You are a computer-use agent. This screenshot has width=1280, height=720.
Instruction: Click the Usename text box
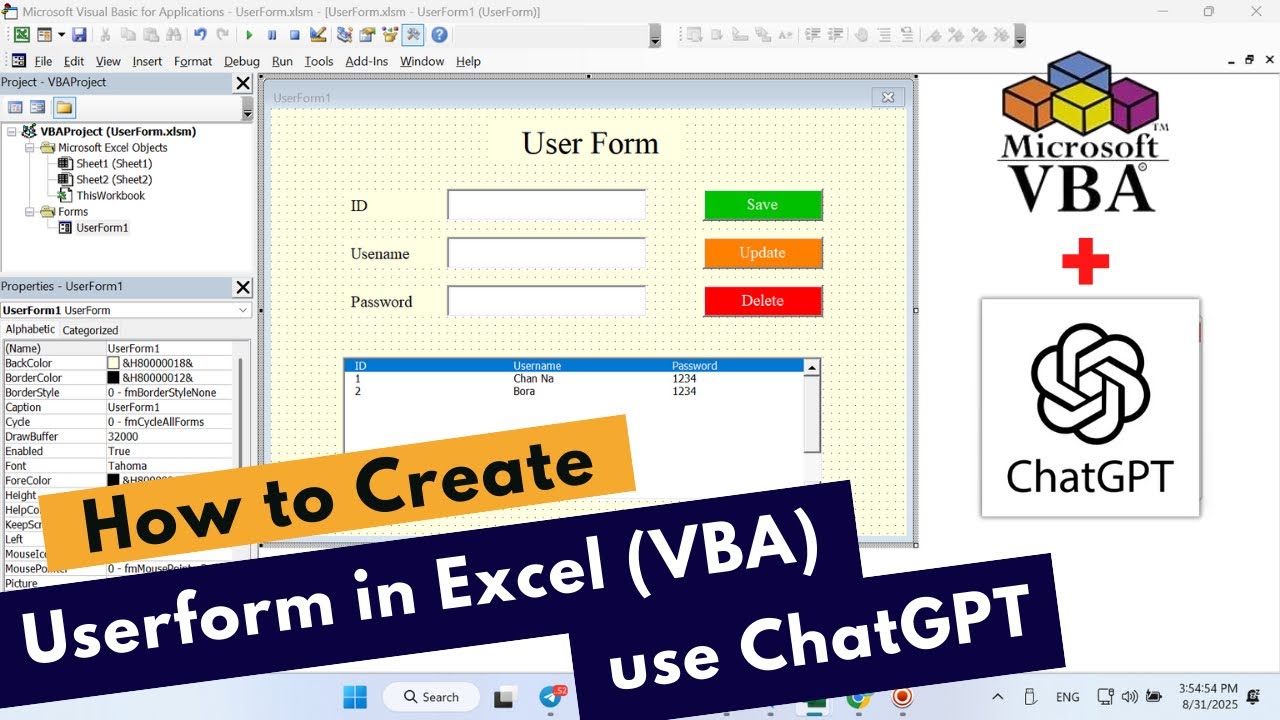[x=546, y=253]
